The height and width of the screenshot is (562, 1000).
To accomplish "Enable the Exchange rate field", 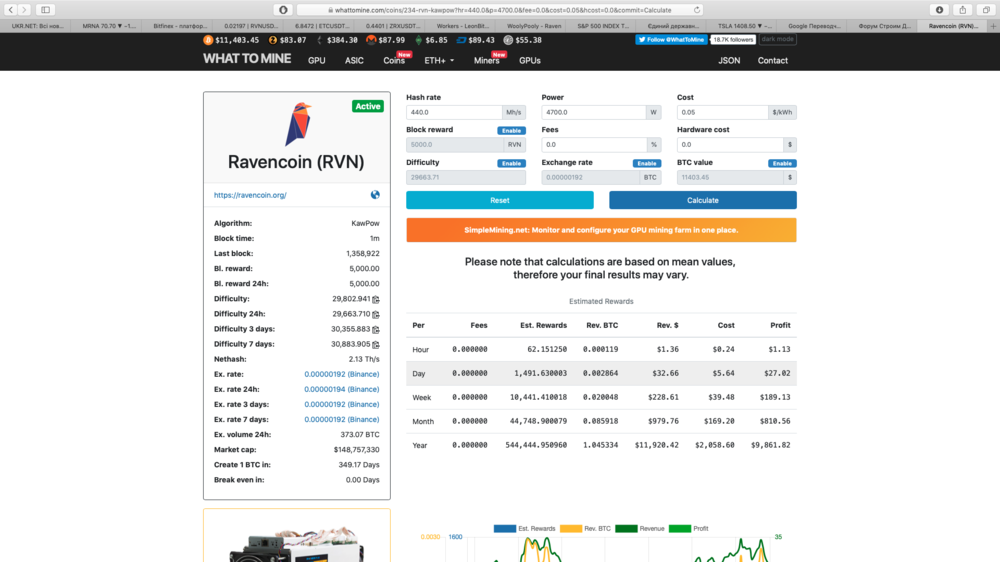I will coord(647,163).
